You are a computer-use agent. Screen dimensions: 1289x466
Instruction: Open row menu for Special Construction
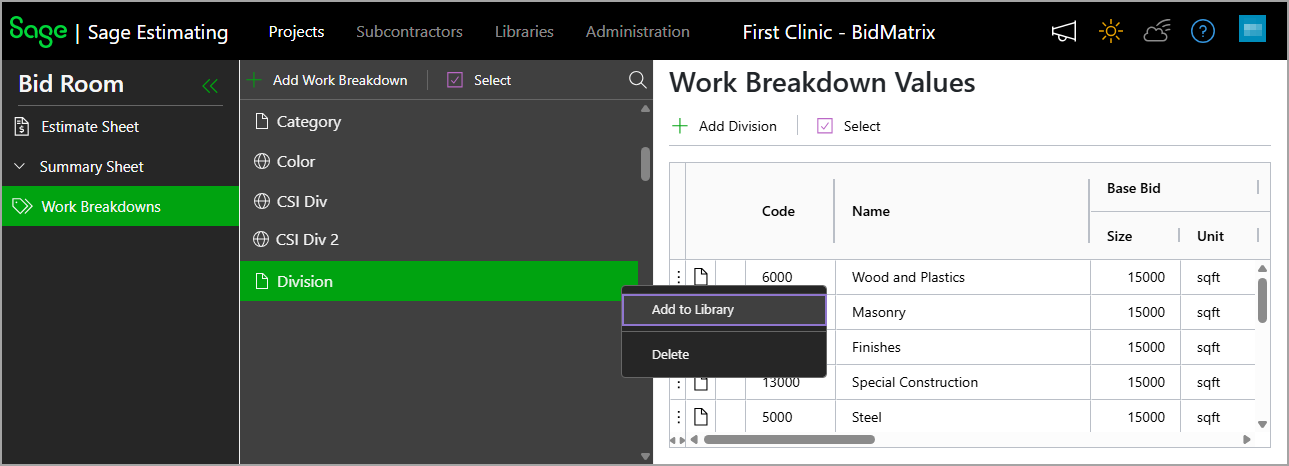(x=678, y=382)
